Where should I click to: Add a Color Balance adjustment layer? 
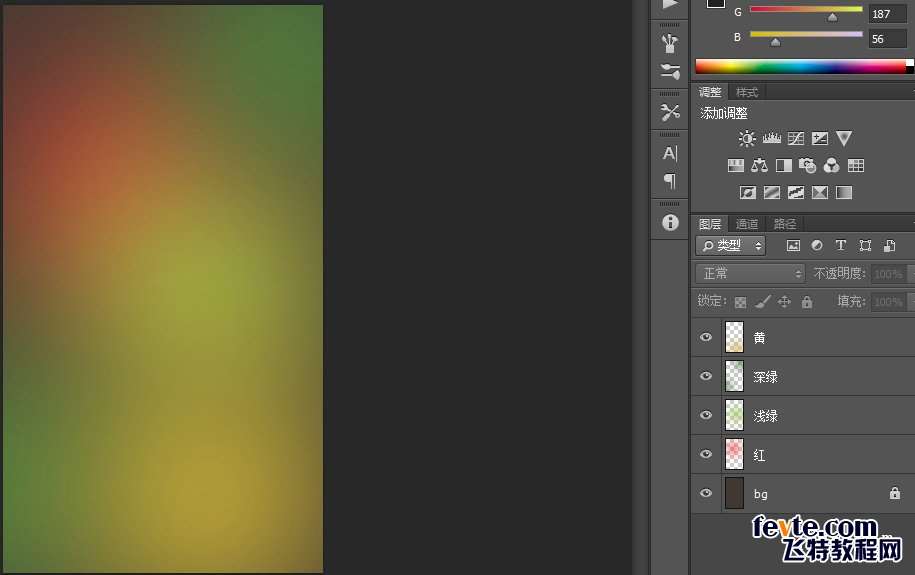(759, 166)
